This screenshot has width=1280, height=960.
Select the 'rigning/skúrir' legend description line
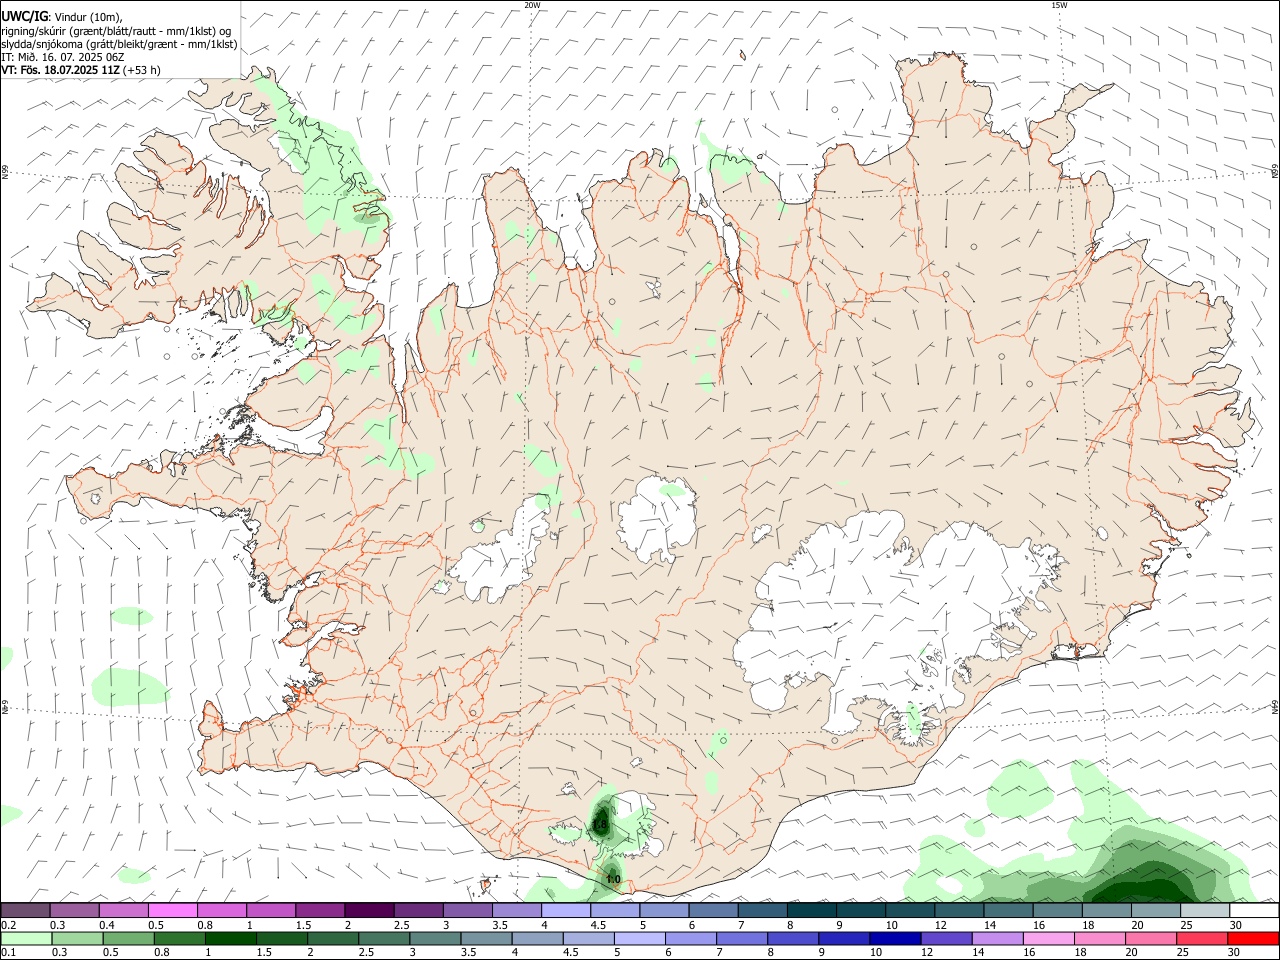tap(116, 30)
